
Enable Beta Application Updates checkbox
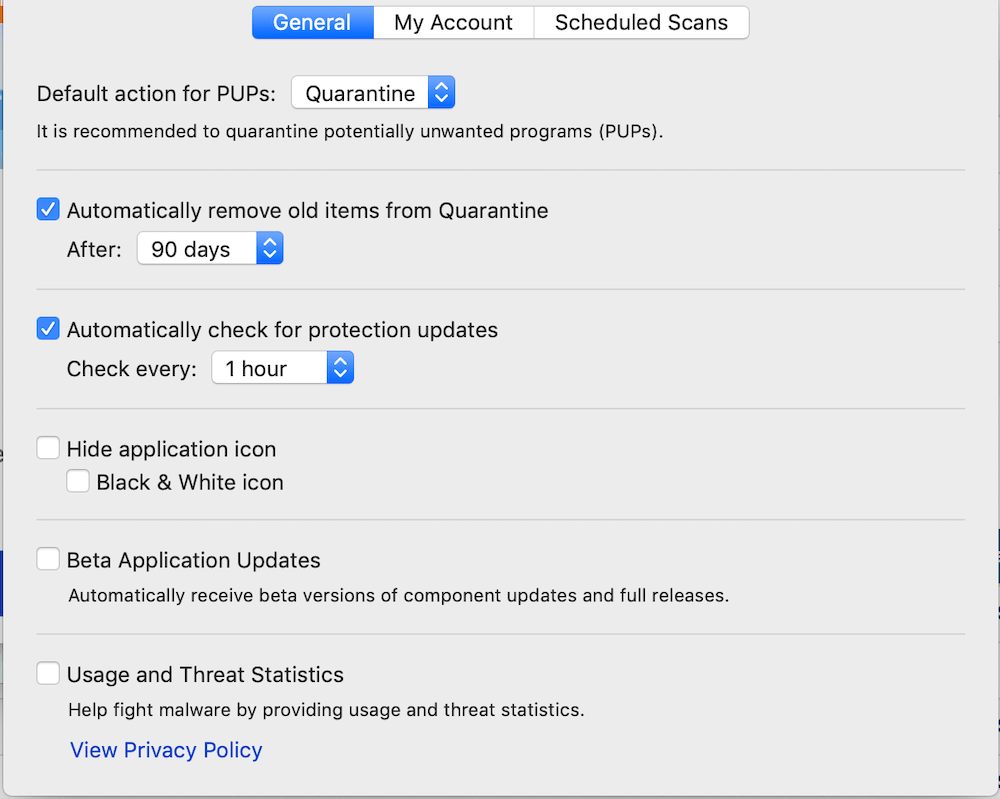coord(48,559)
